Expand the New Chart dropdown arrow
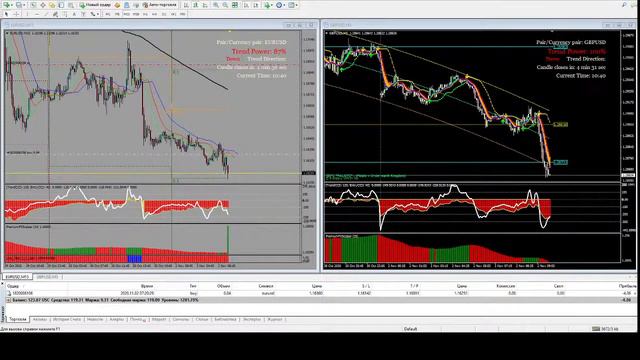 pyautogui.click(x=12, y=5)
